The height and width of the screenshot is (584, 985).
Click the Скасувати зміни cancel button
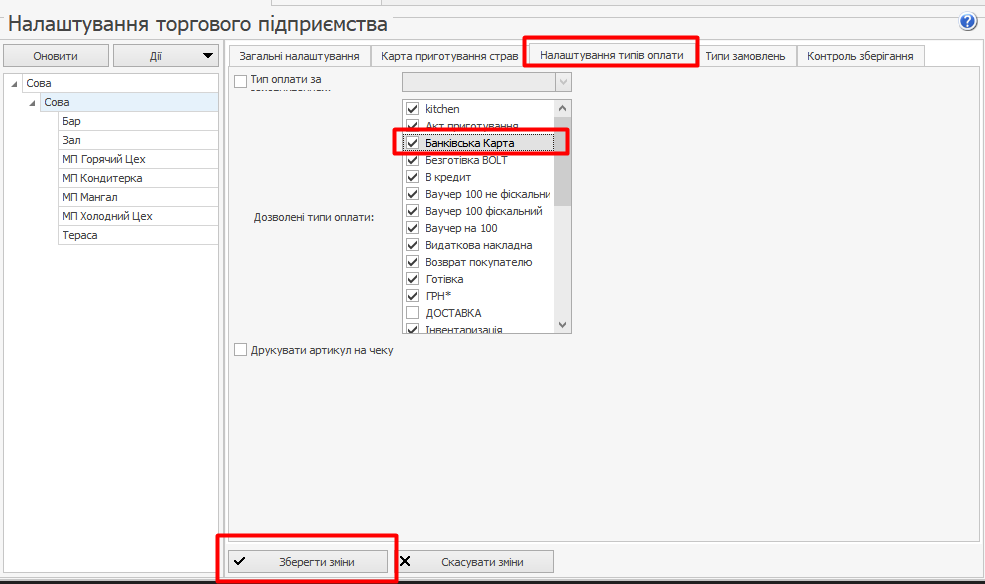[475, 562]
